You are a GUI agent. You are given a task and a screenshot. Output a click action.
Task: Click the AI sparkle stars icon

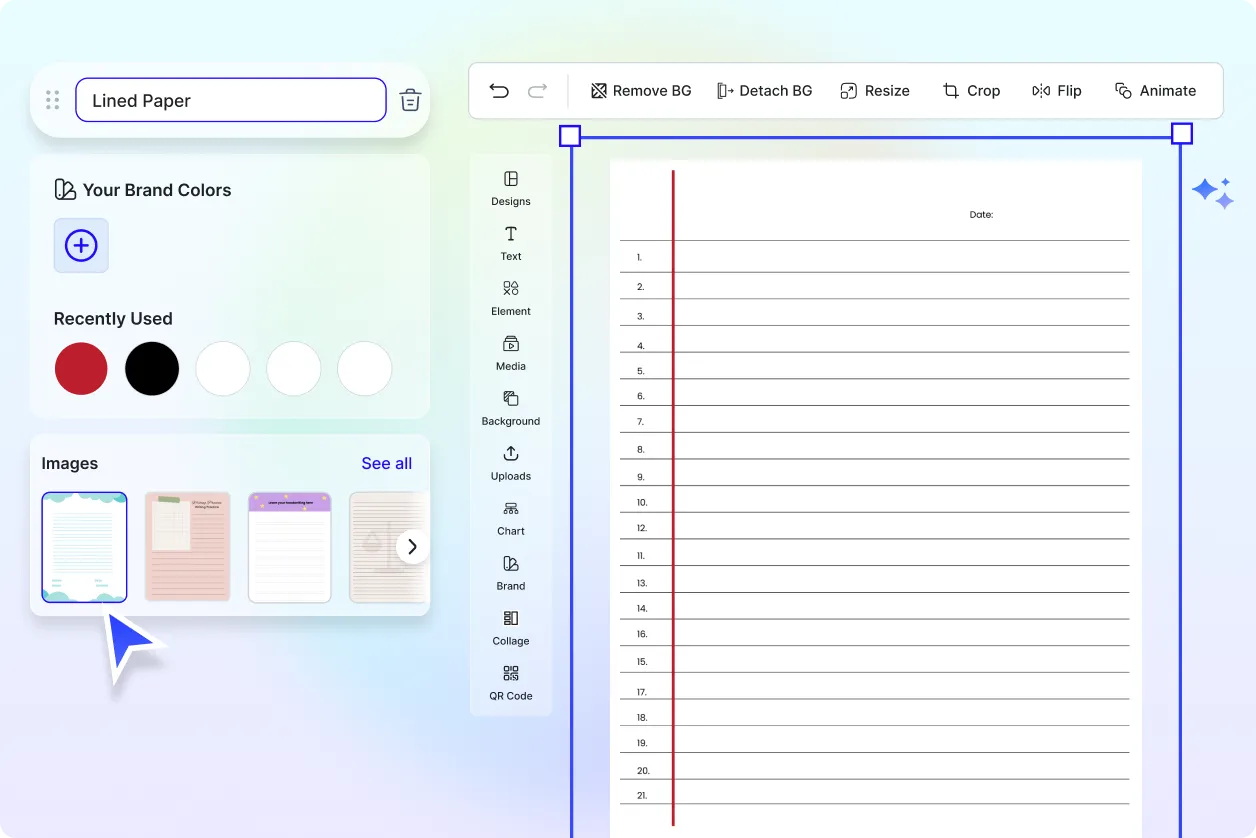[x=1213, y=193]
